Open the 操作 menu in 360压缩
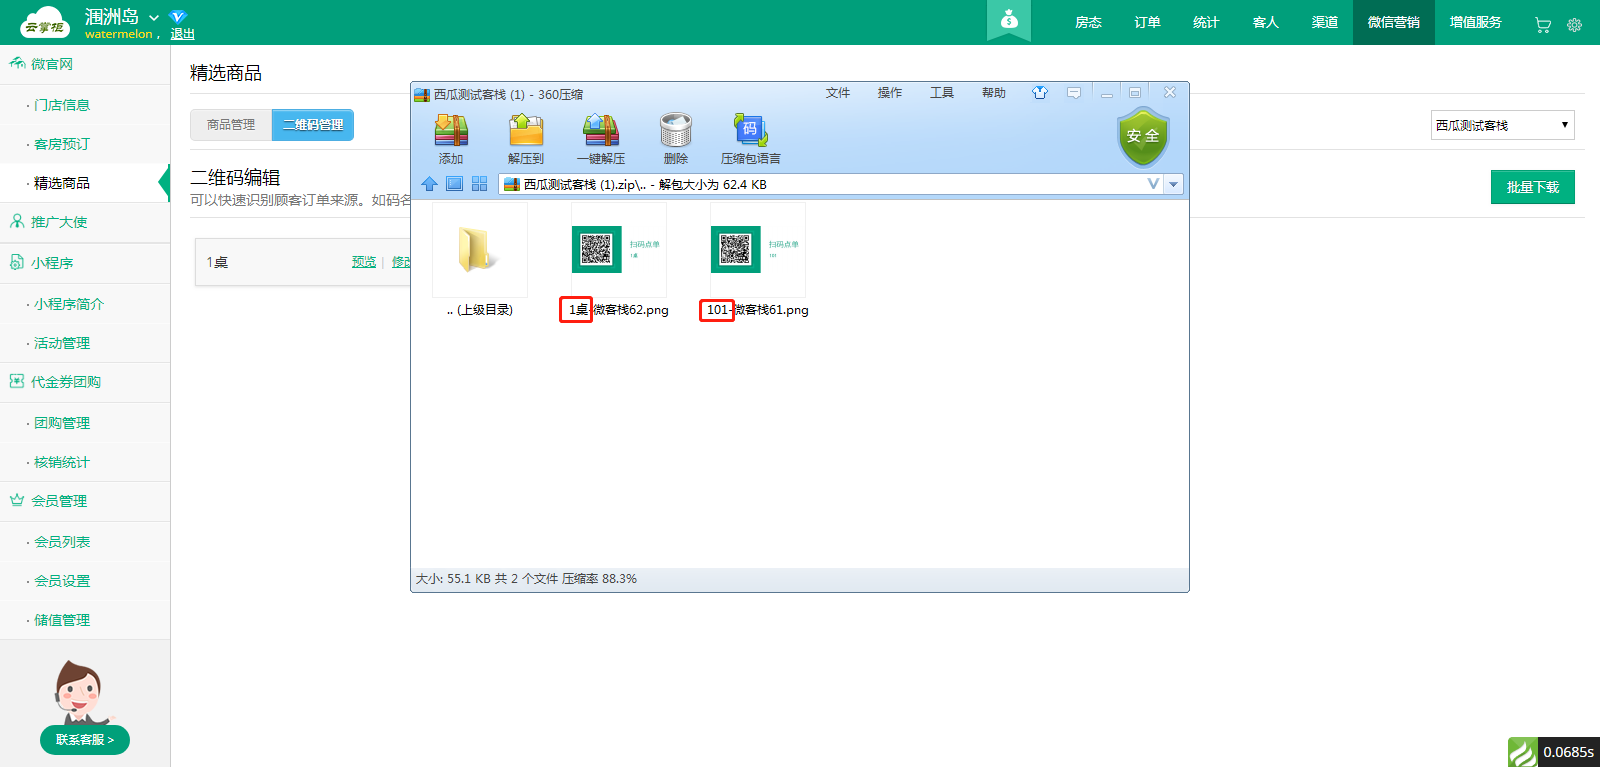 click(890, 93)
